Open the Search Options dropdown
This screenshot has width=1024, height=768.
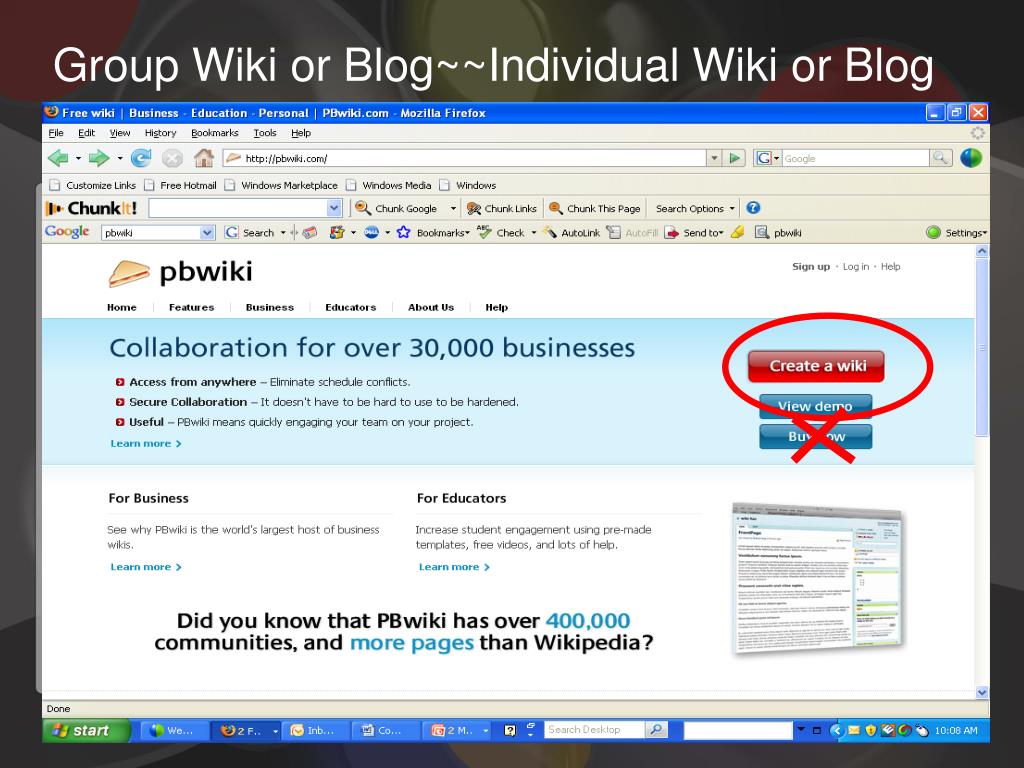[x=695, y=208]
